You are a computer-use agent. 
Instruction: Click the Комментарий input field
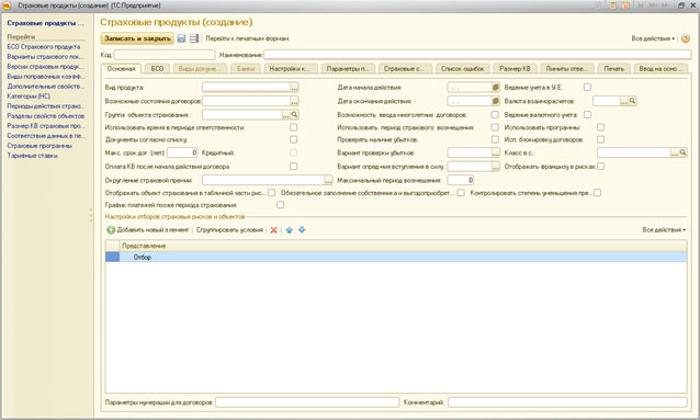pyautogui.click(x=567, y=403)
